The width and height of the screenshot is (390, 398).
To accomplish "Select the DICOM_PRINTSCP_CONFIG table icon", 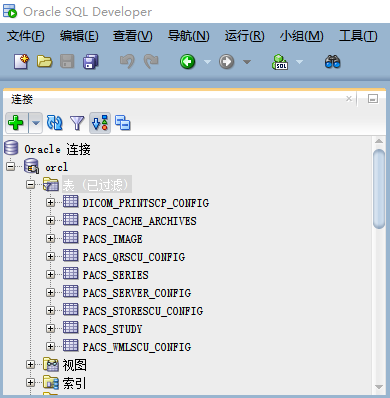I will pyautogui.click(x=70, y=202).
